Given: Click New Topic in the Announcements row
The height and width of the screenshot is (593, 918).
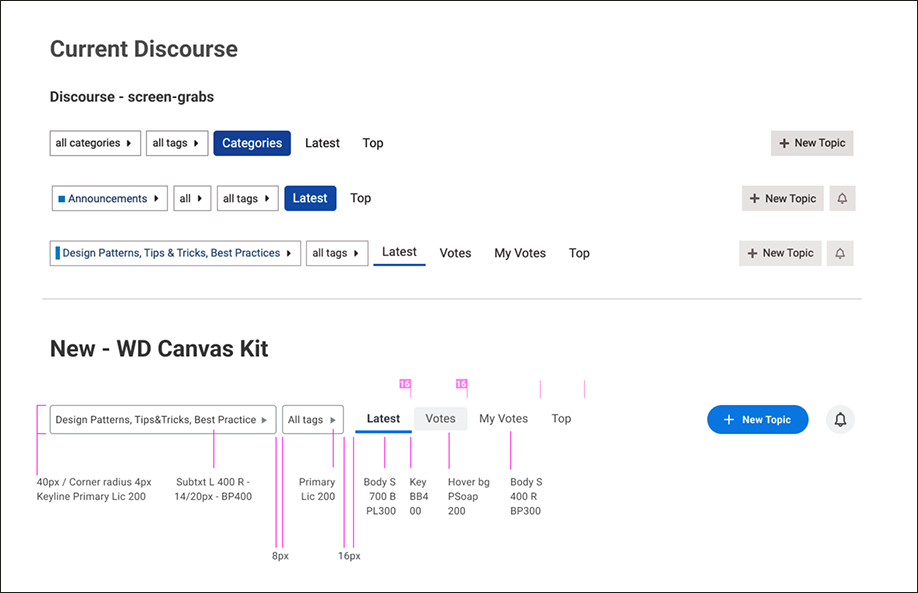Looking at the screenshot, I should 783,198.
